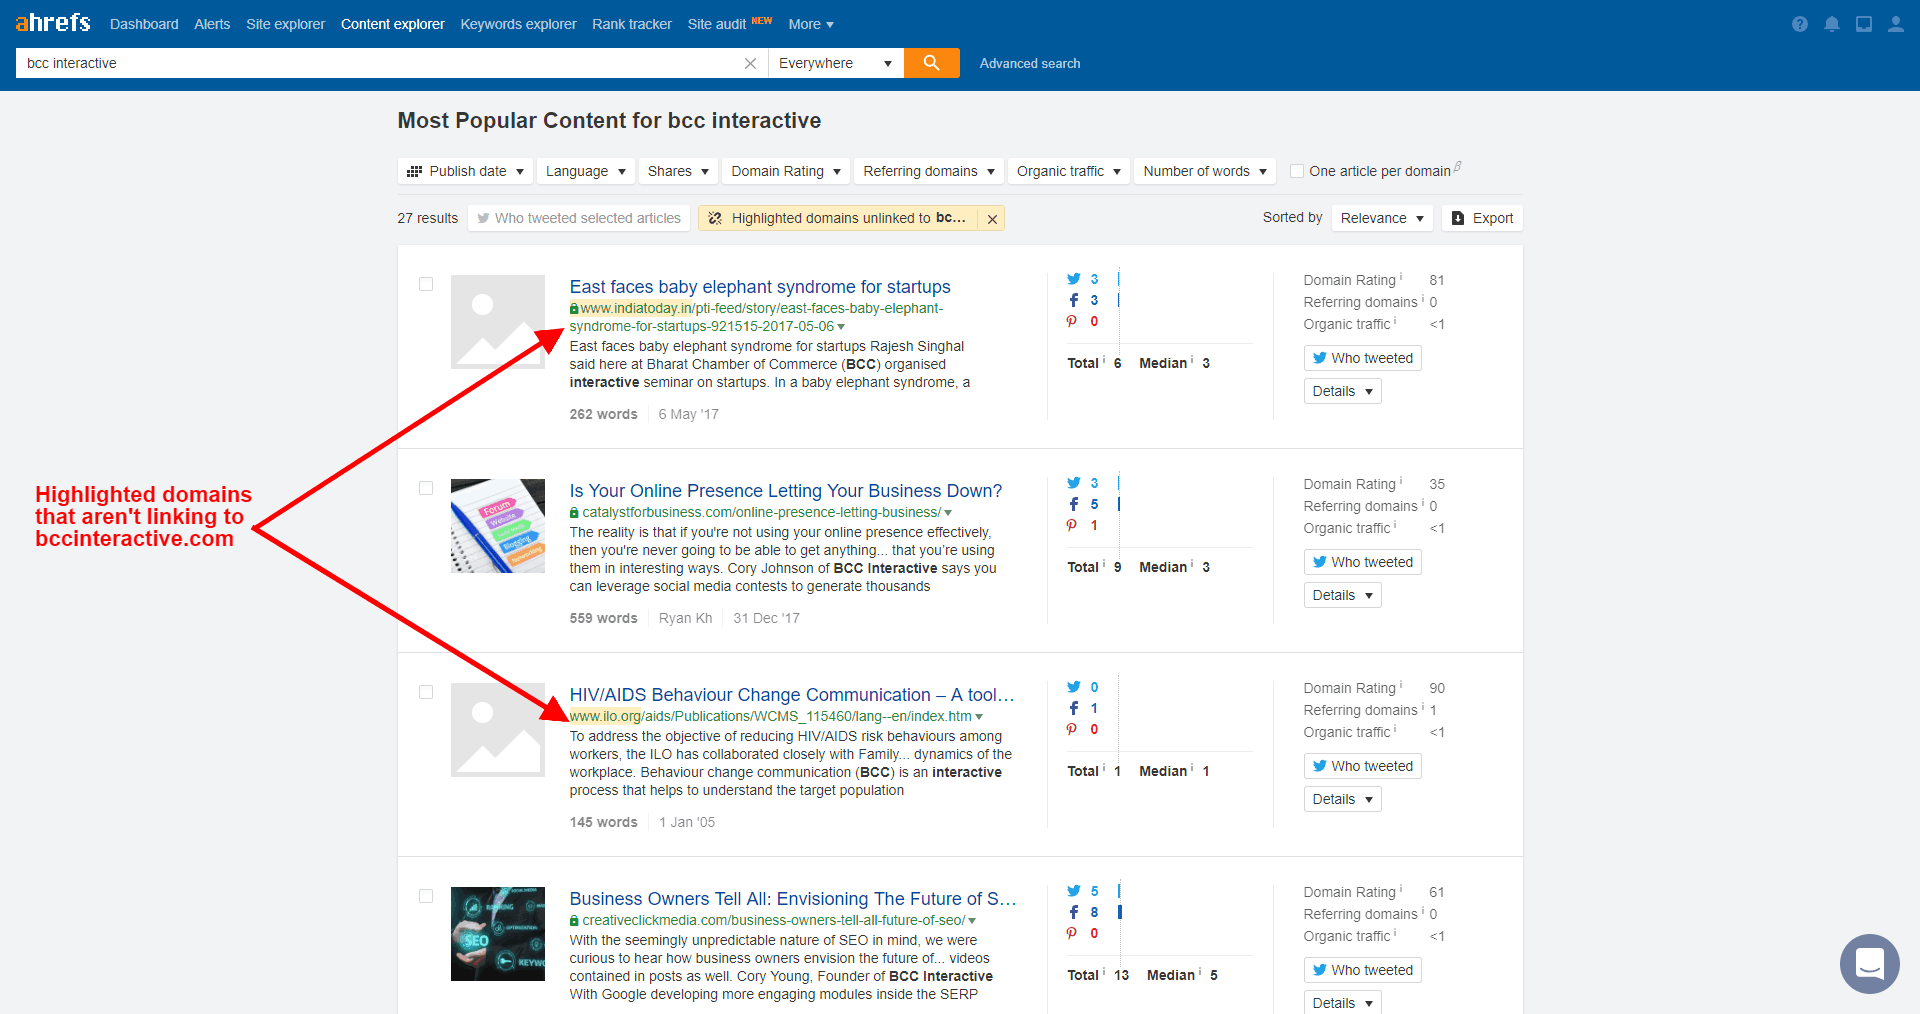The width and height of the screenshot is (1920, 1014).
Task: Open the Publish date filter
Action: (465, 171)
